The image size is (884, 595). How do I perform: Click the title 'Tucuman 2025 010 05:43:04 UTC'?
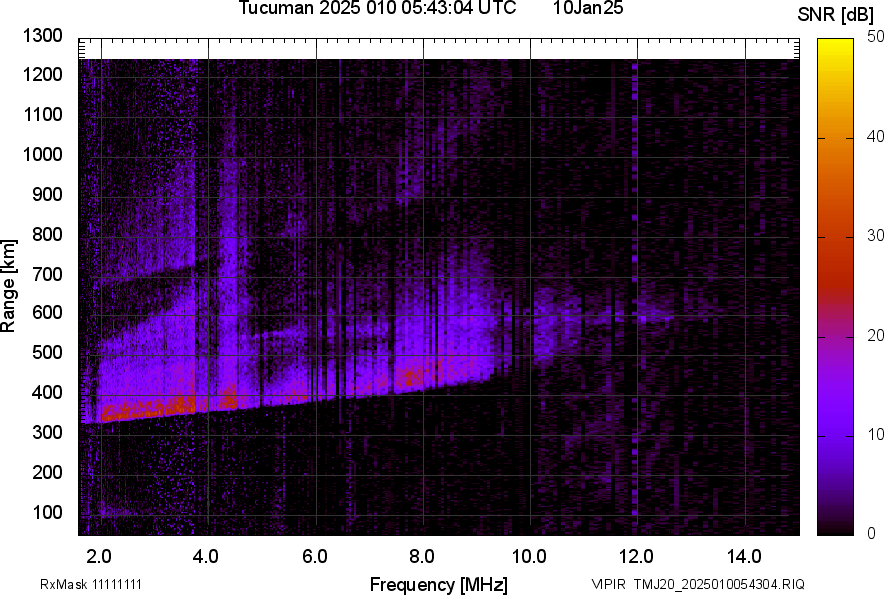point(377,8)
